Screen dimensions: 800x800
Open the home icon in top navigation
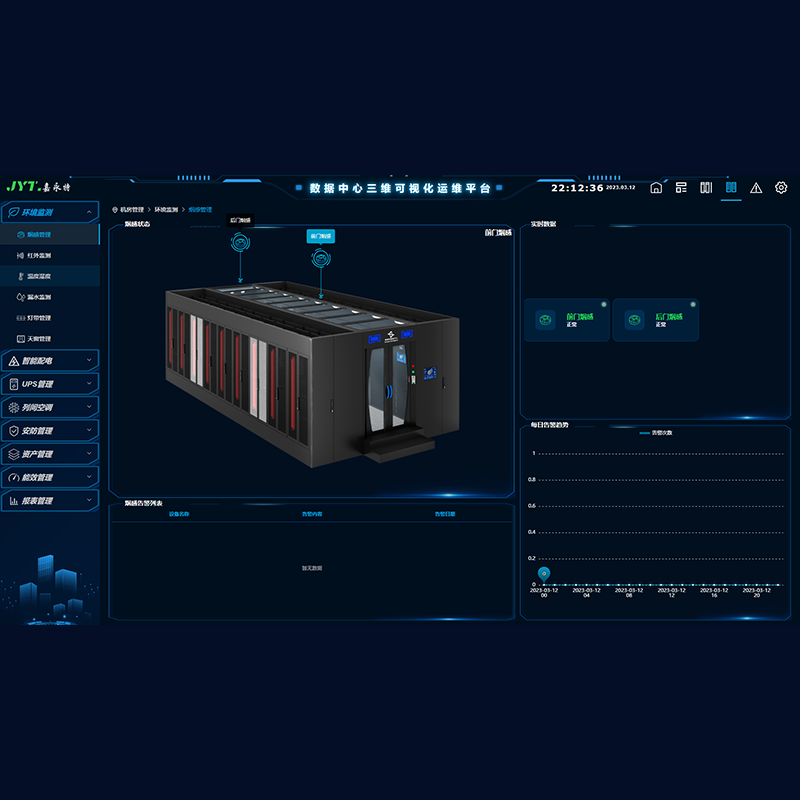point(656,188)
